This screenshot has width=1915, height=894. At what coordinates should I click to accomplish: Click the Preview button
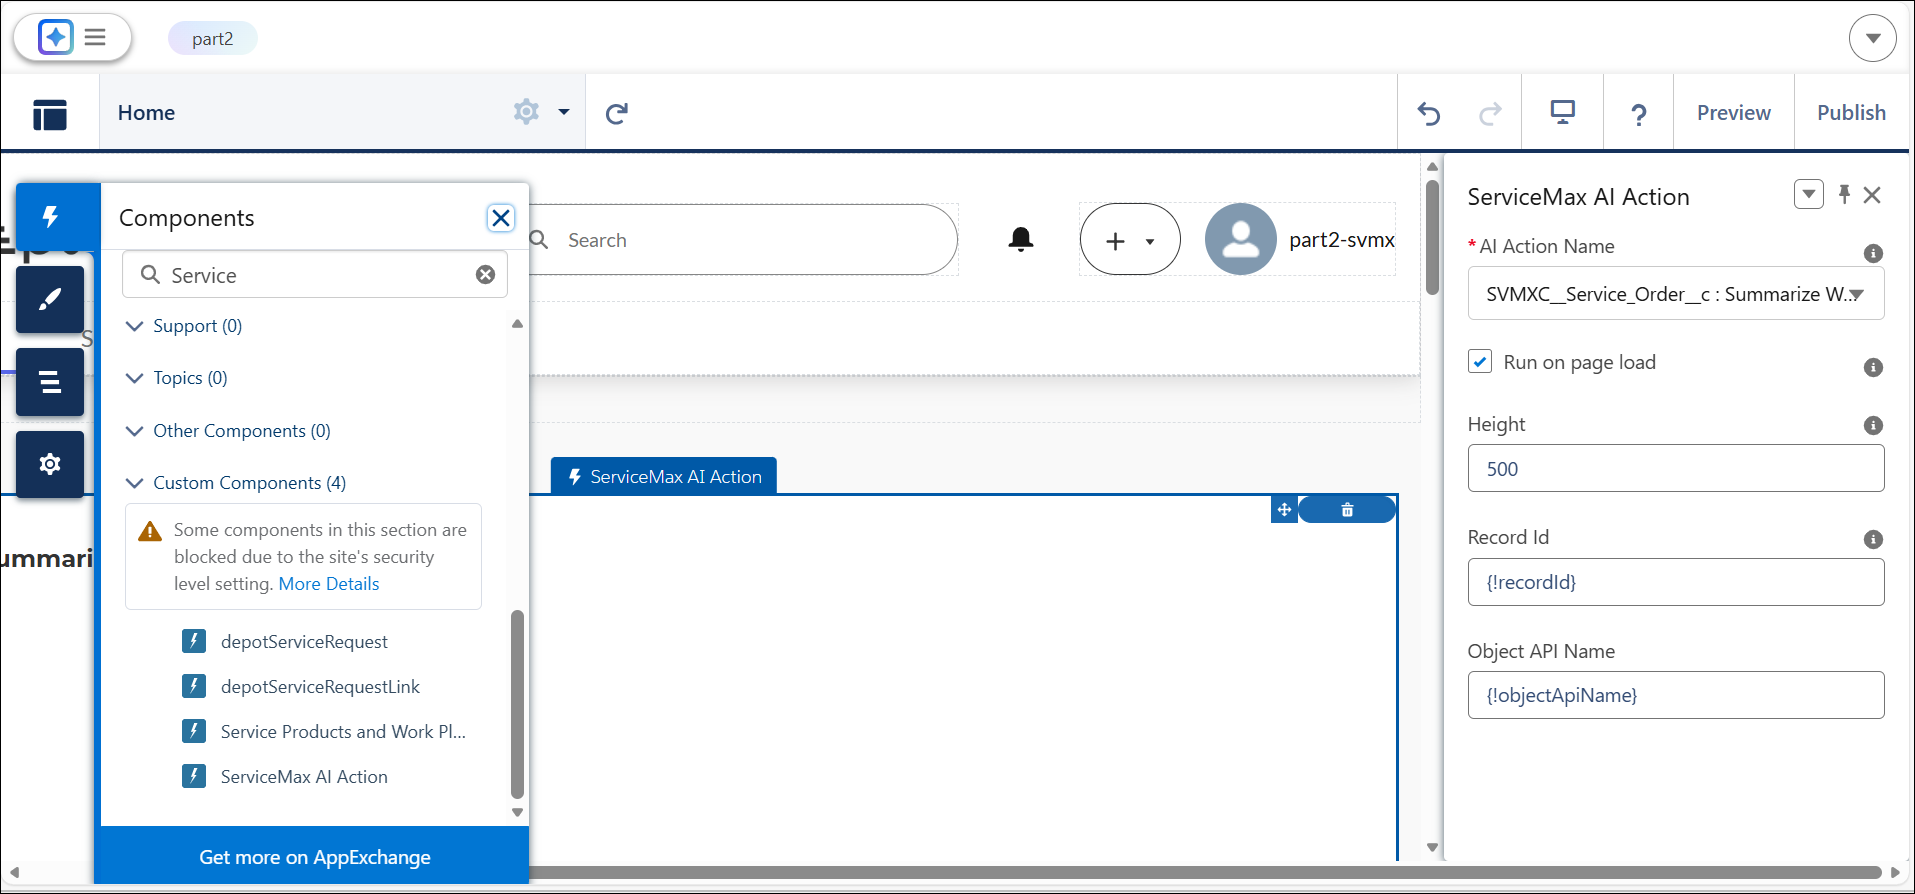point(1733,113)
